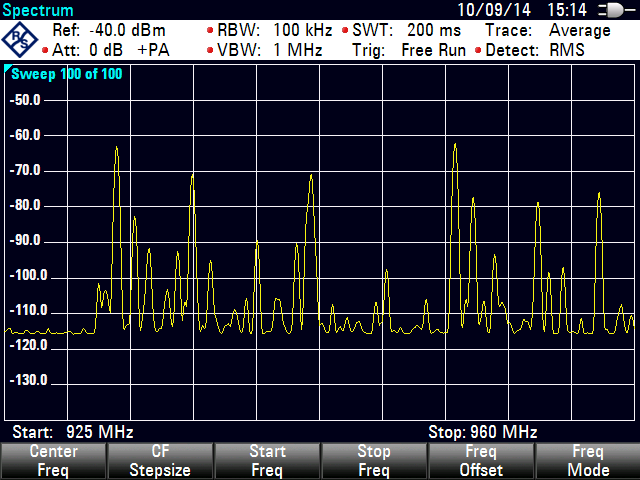Viewport: 640px width, 480px height.
Task: Click the red dot beside Att
Action: (45, 51)
